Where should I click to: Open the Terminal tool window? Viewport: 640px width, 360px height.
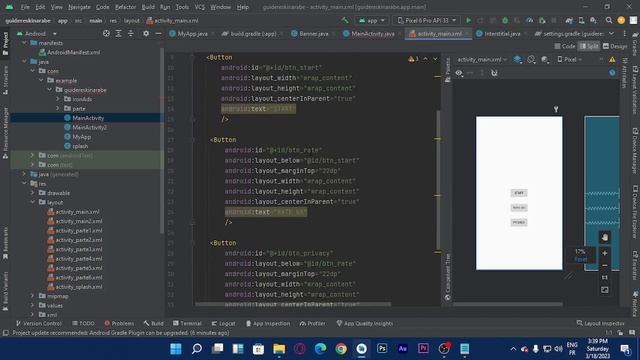pyautogui.click(x=187, y=323)
